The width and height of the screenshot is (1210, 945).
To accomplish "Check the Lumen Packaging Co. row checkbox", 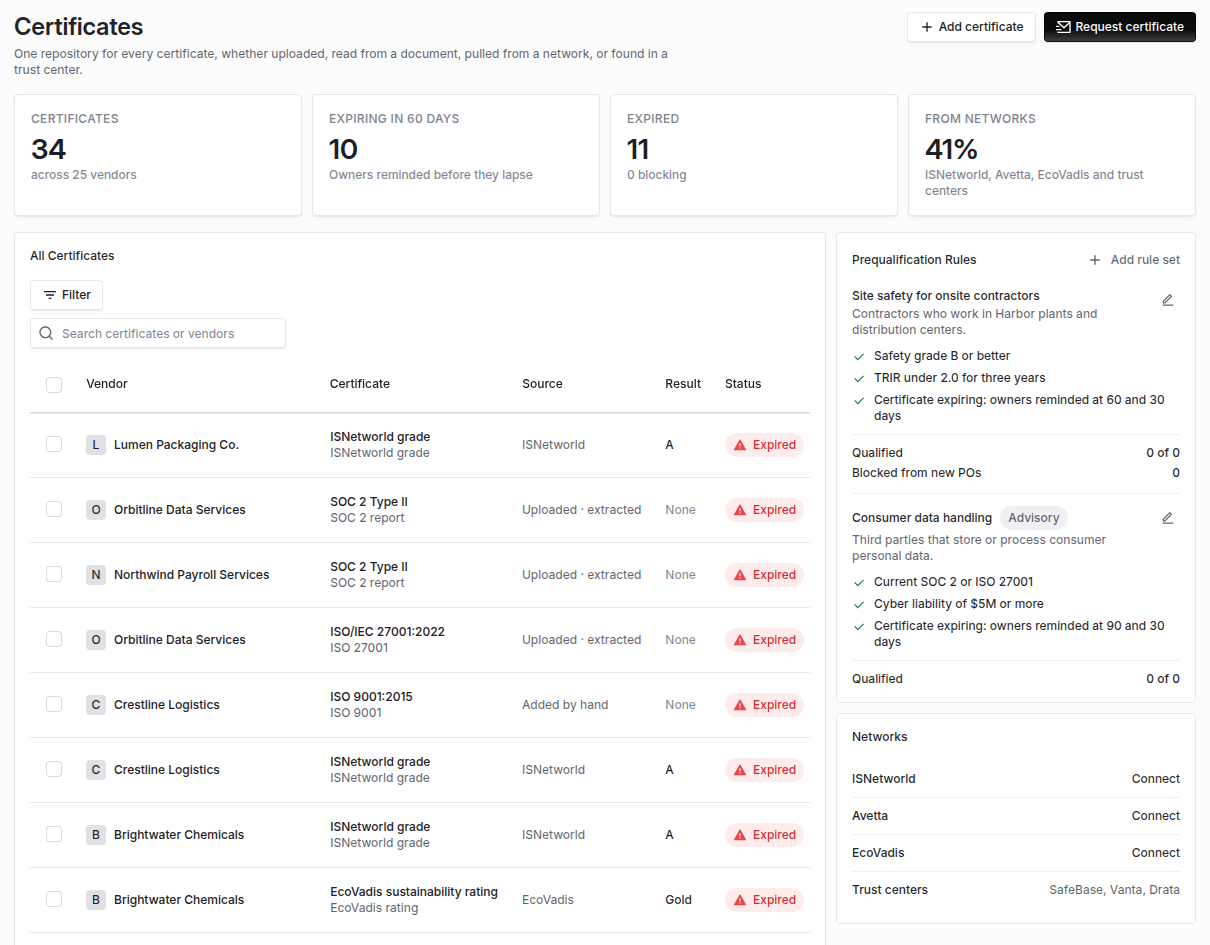I will 54,444.
